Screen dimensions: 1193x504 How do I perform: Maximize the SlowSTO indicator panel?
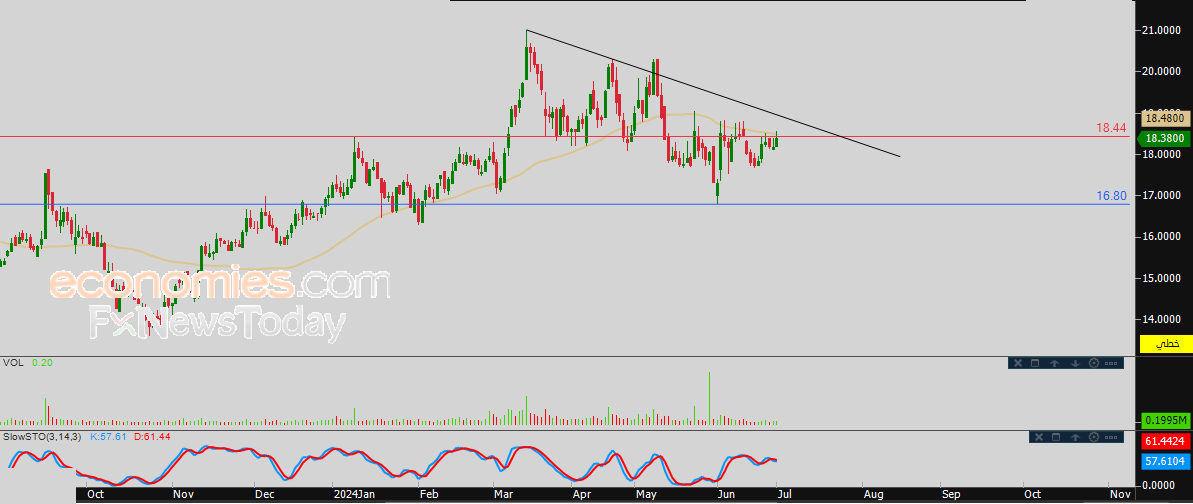point(1056,437)
